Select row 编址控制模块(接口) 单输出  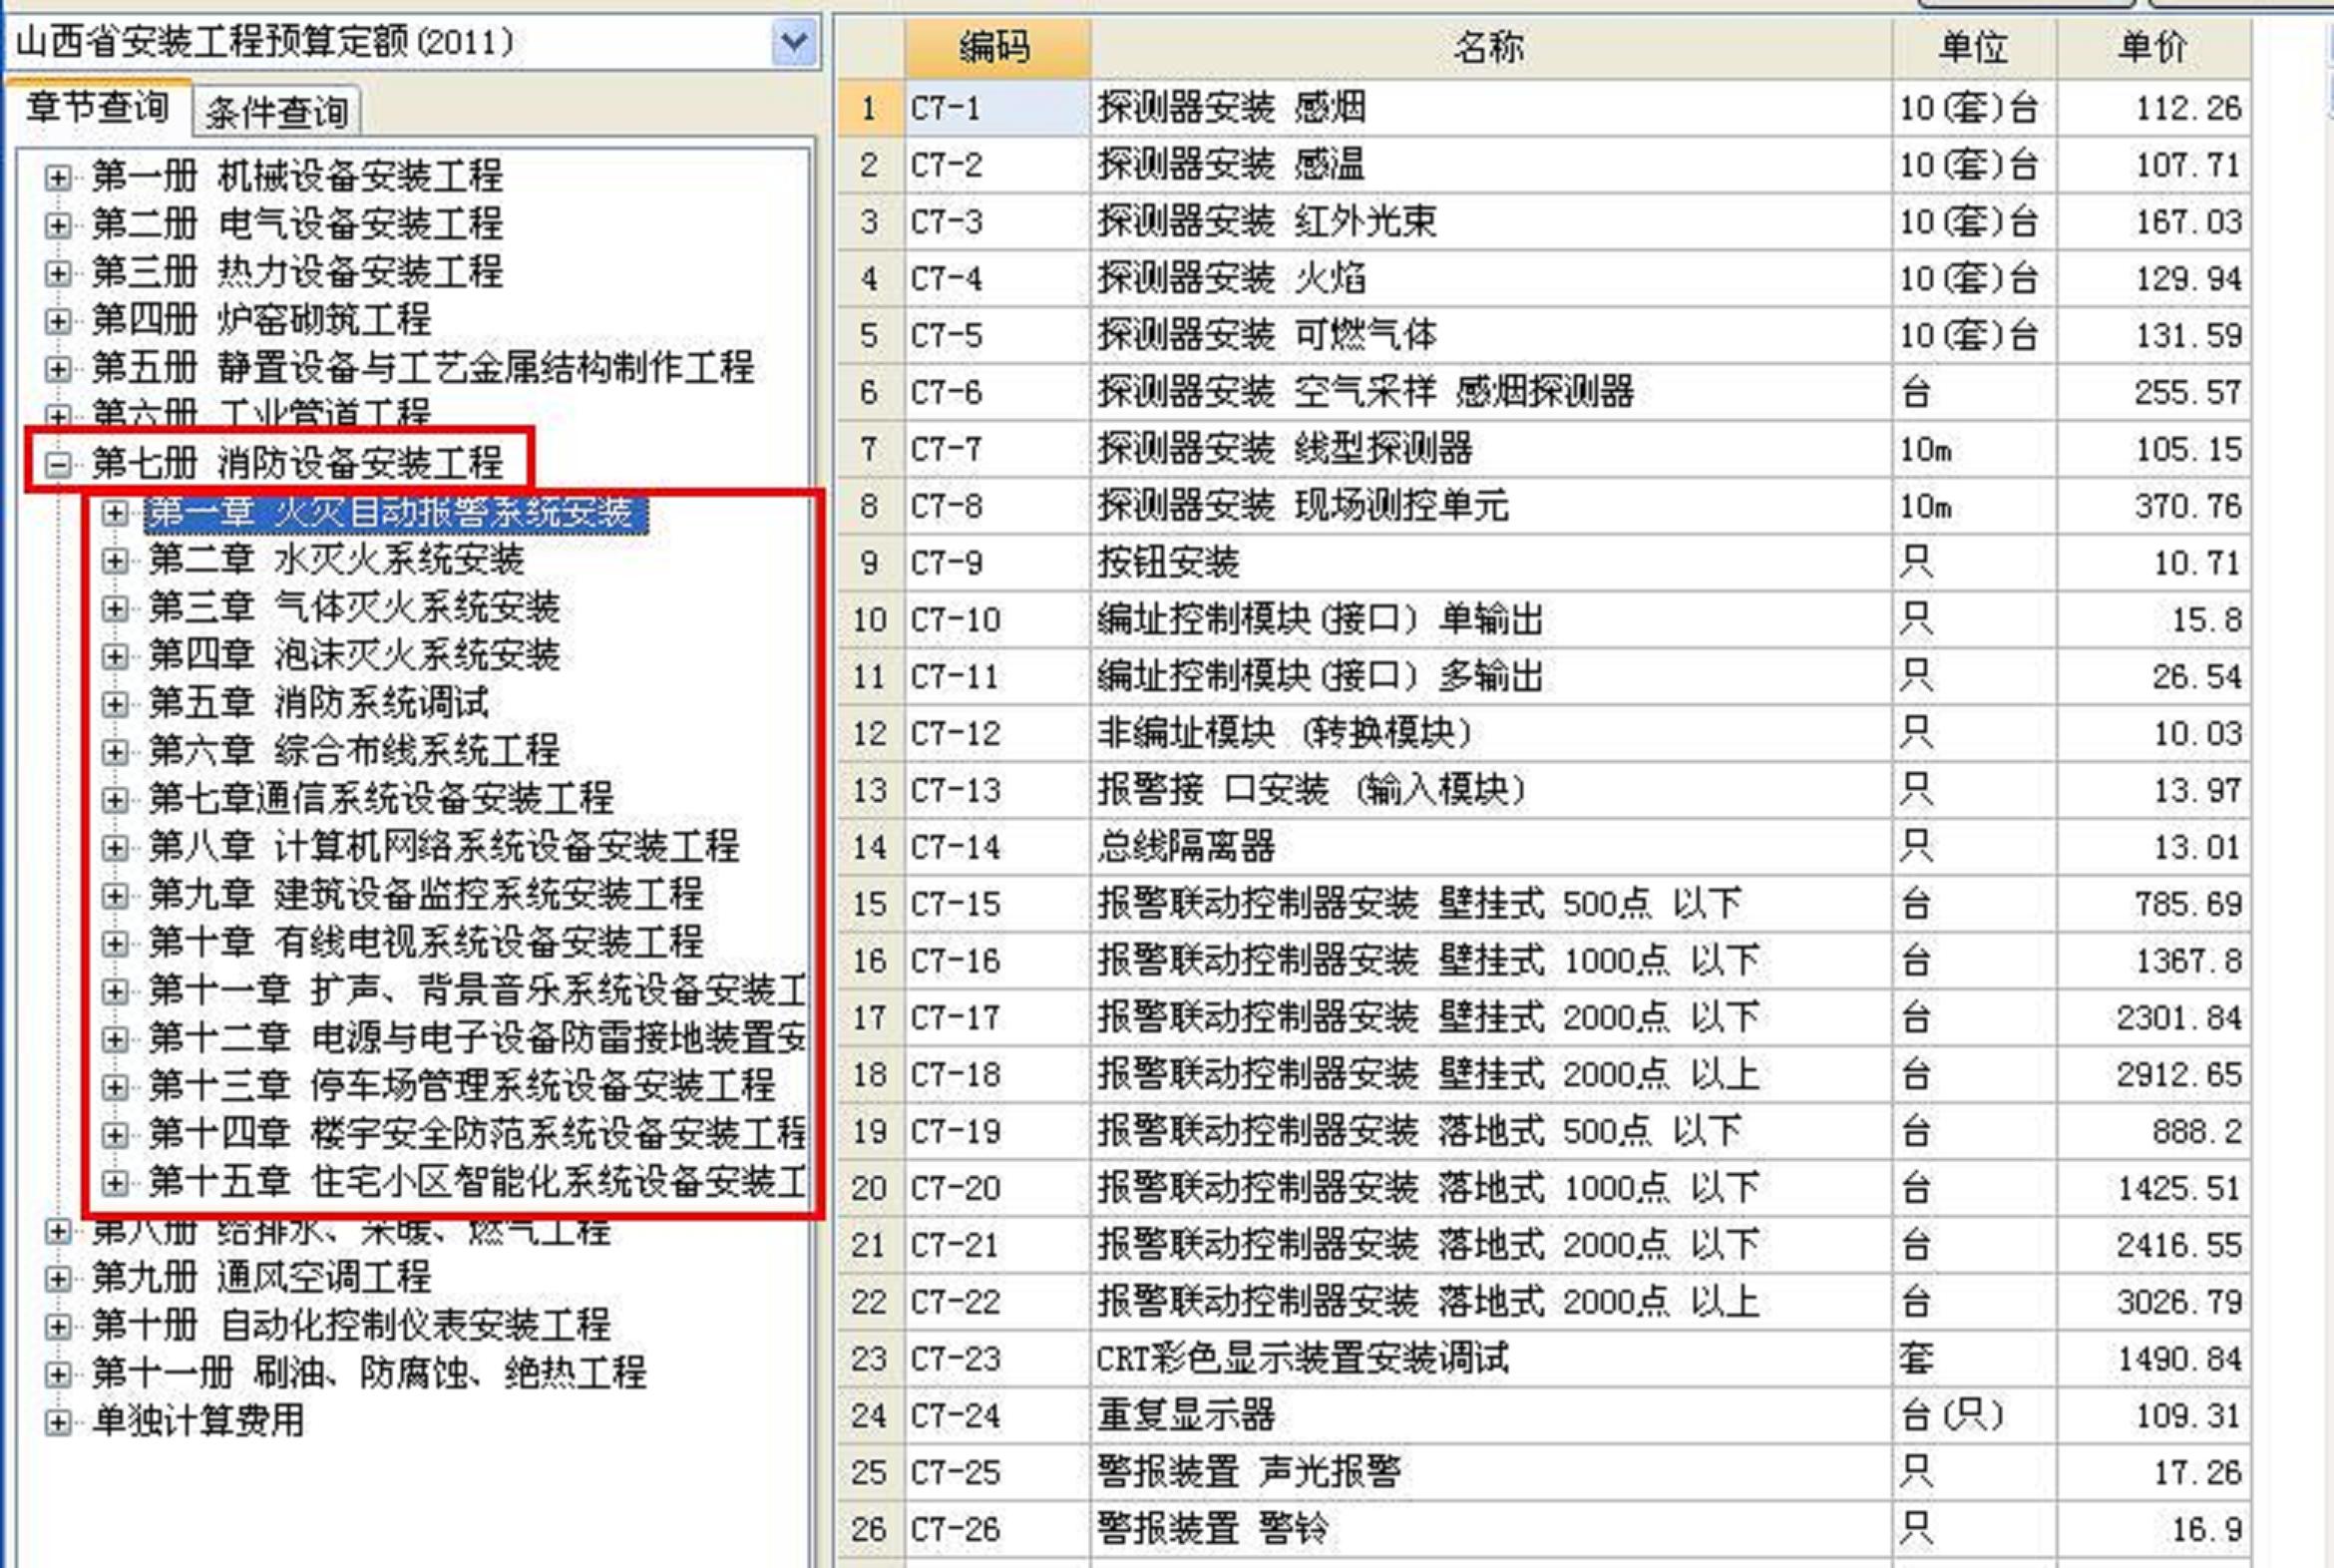(1544, 620)
